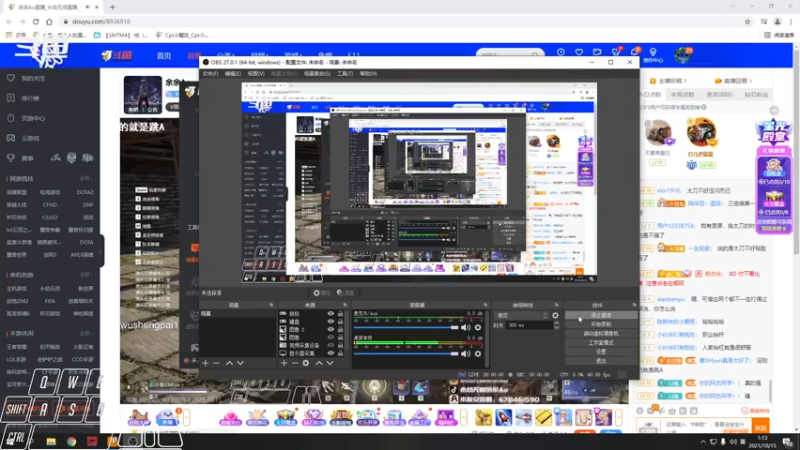Viewport: 800px width, 450px height.
Task: Pop out Scenes dock via header icon
Action: click(x=271, y=305)
